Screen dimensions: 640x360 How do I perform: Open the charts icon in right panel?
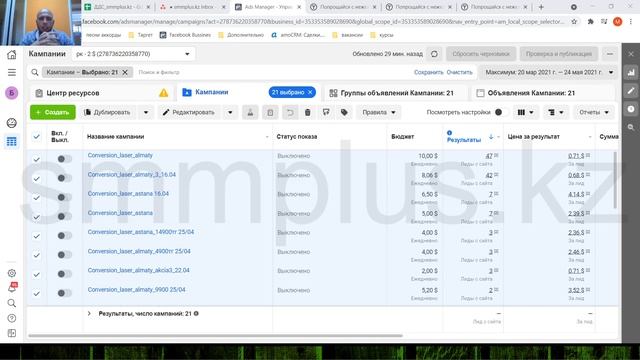631,73
